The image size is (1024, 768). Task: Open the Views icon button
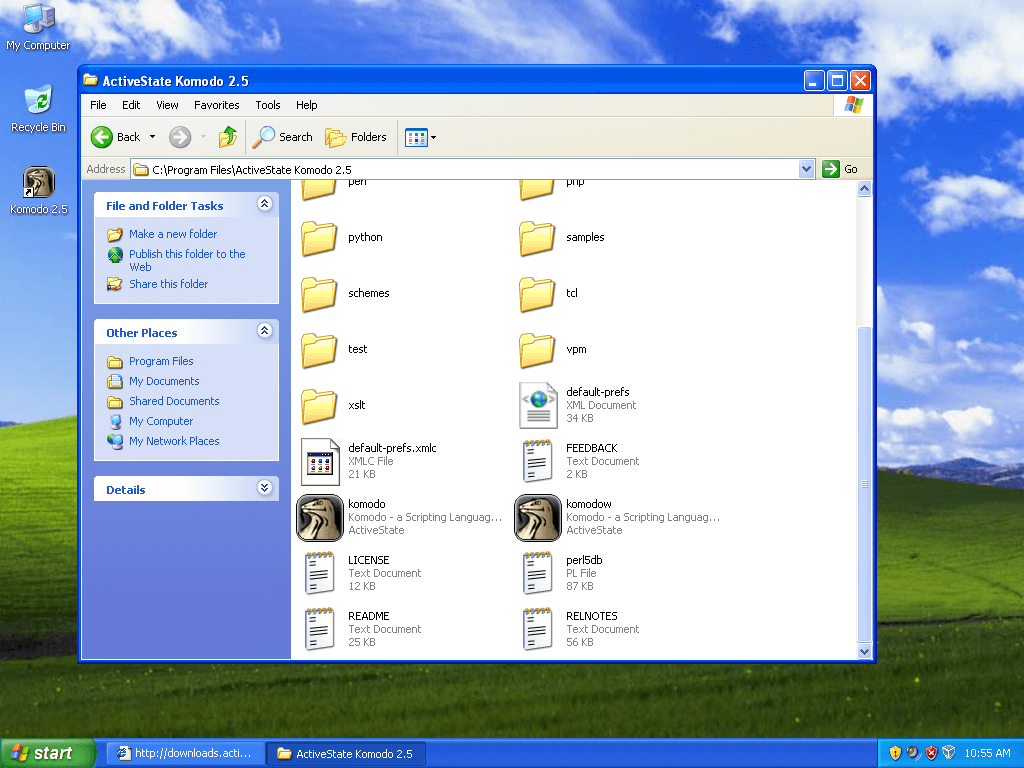(x=416, y=137)
